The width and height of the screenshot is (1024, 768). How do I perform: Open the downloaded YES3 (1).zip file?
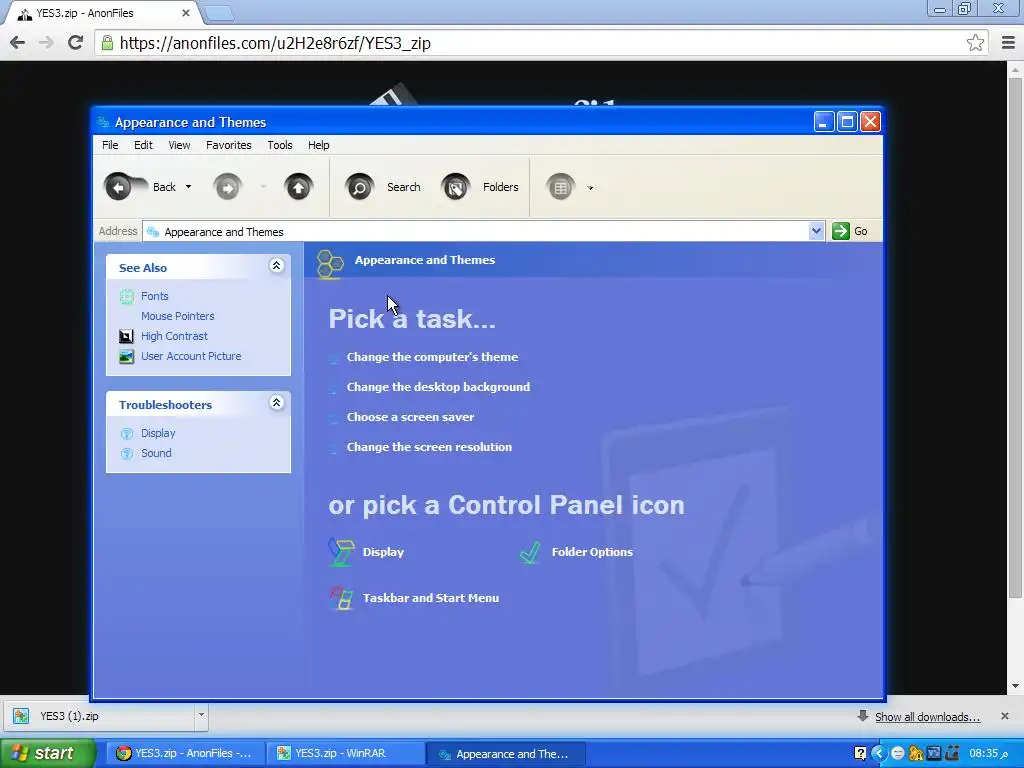pyautogui.click(x=98, y=716)
